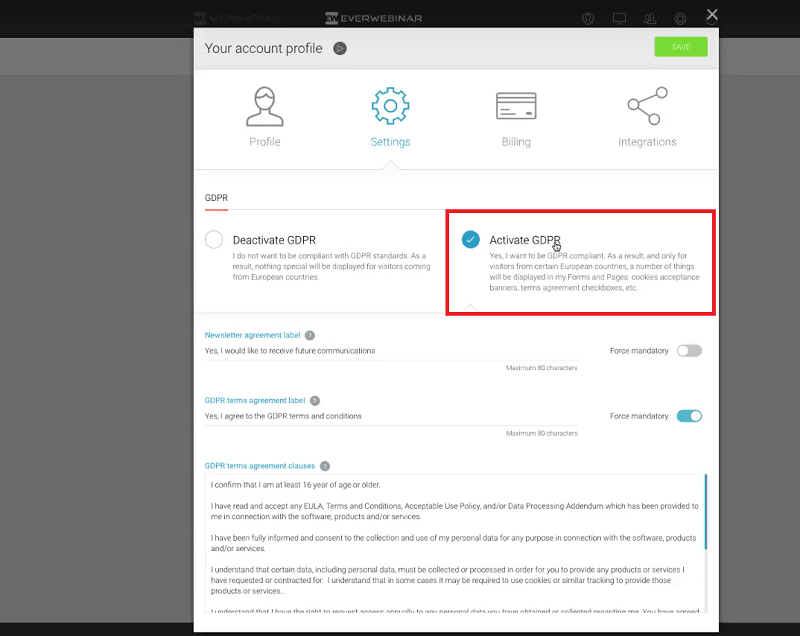Screen dimensions: 800x636
Task: Click the GDPR terms agreement clauses heading
Action: [x=260, y=466]
